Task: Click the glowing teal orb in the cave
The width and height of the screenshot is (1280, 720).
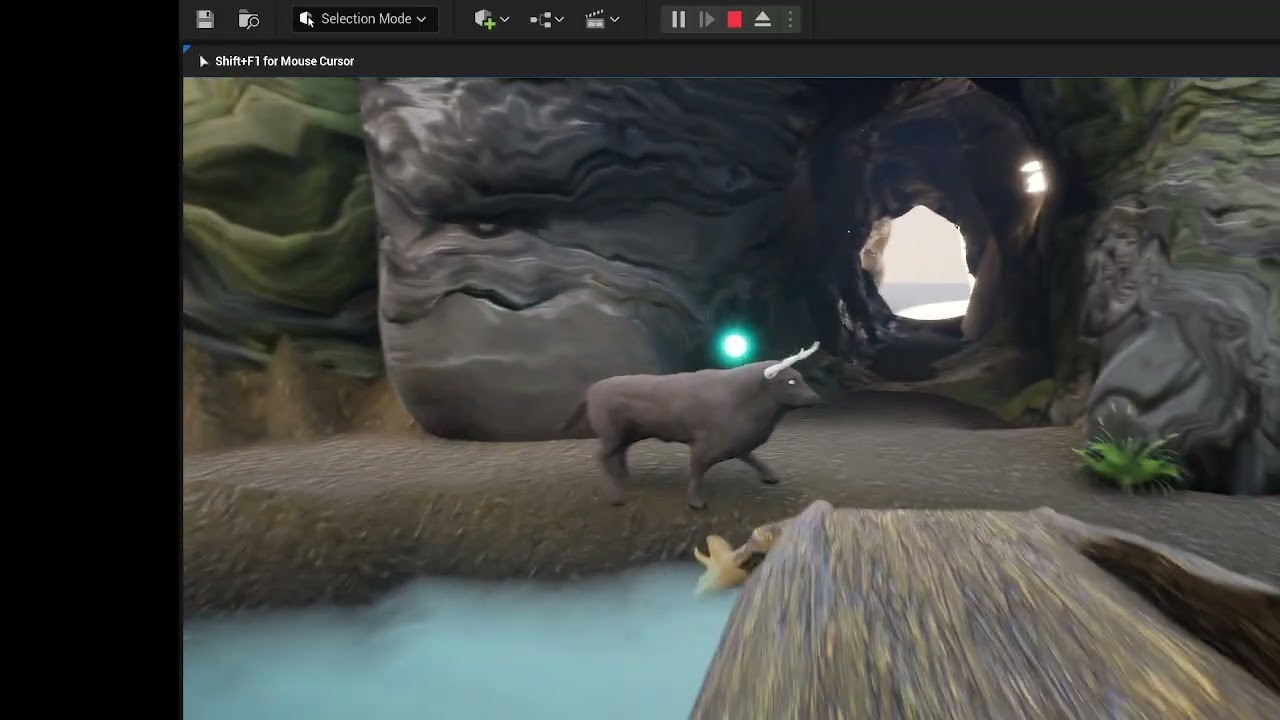Action: point(735,346)
